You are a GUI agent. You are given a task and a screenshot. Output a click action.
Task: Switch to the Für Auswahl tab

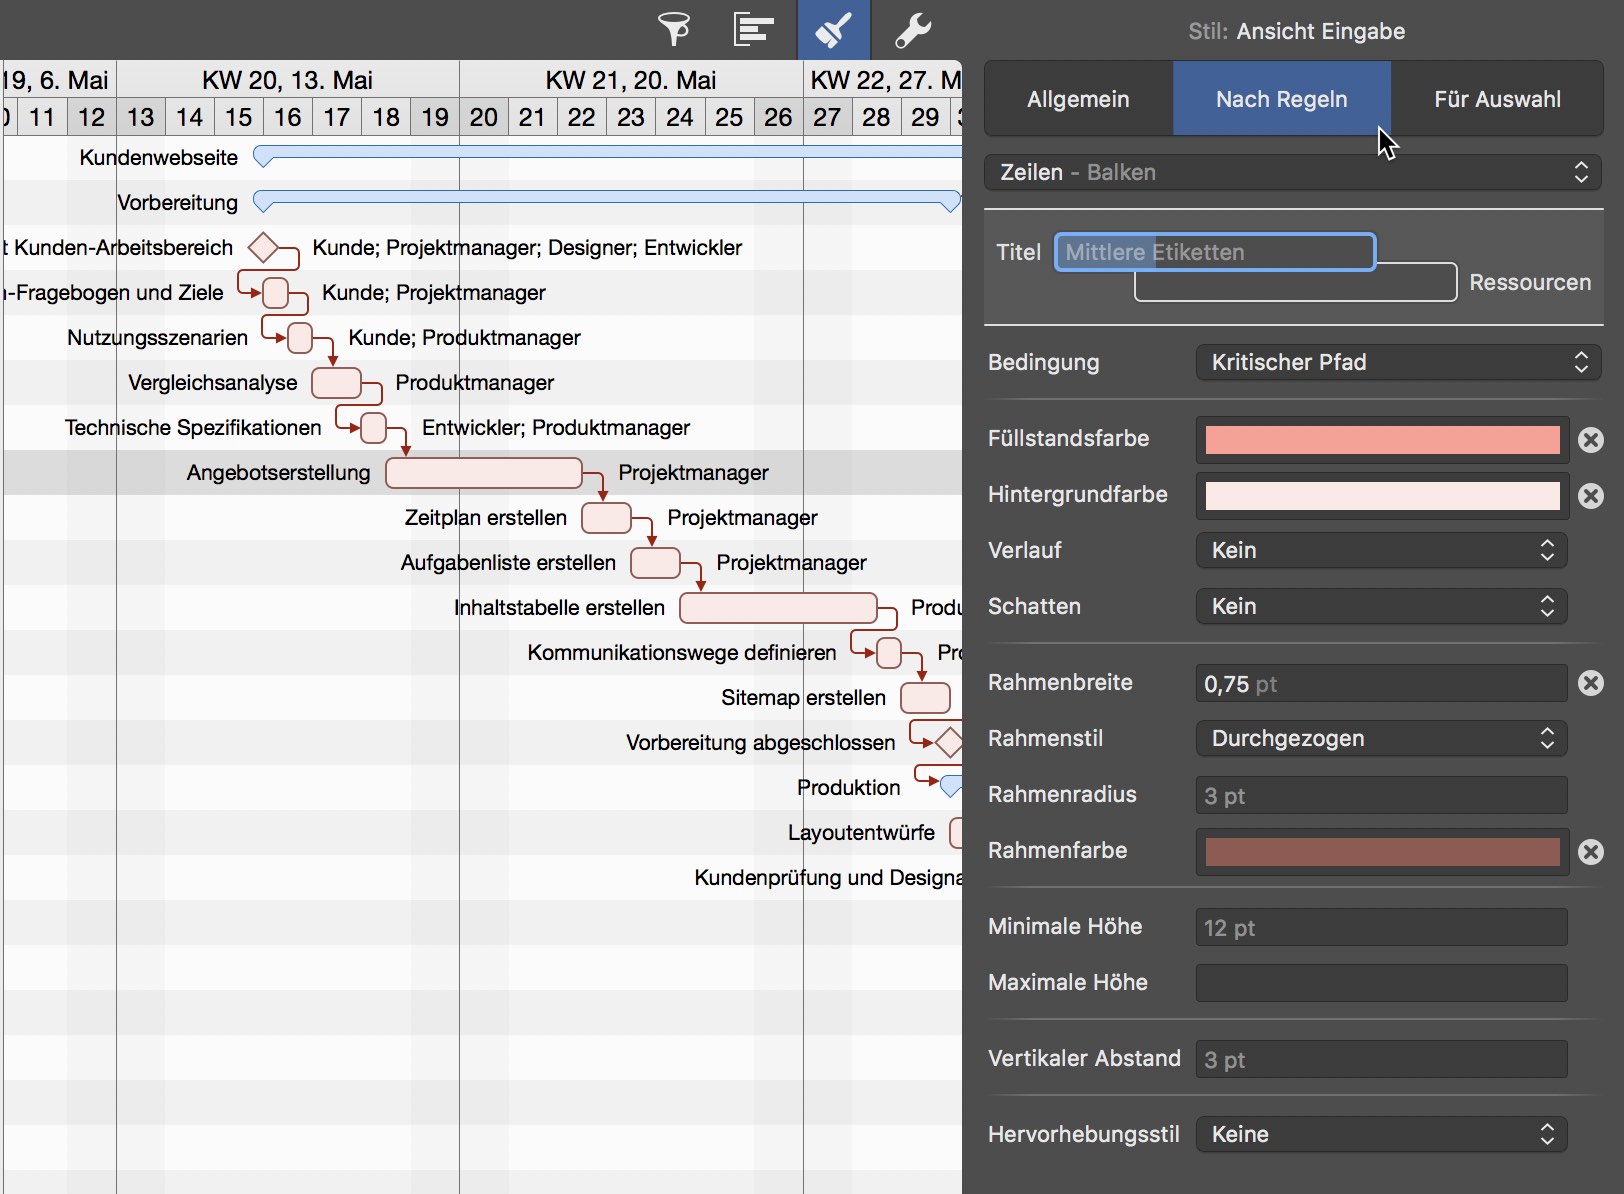(x=1496, y=99)
